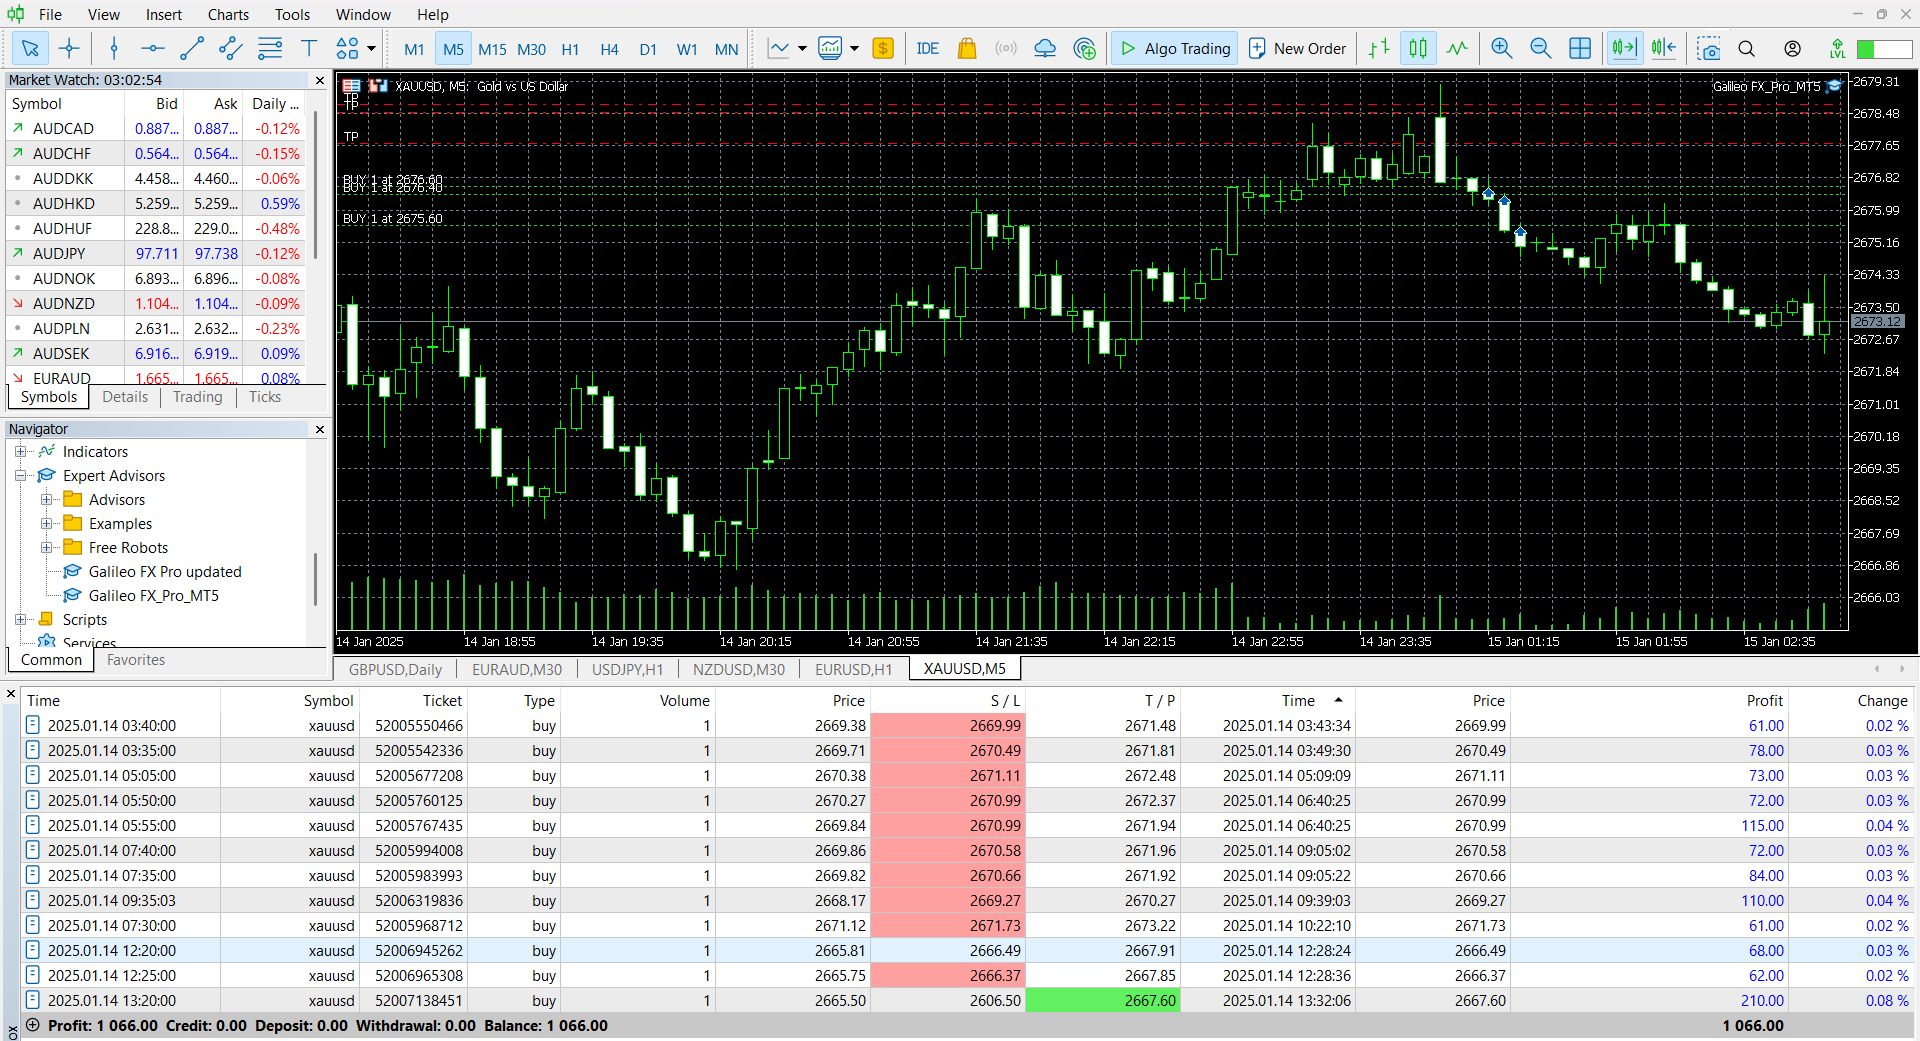Screen dimensions: 1920x1041
Task: Click the New Order button
Action: (x=1298, y=48)
